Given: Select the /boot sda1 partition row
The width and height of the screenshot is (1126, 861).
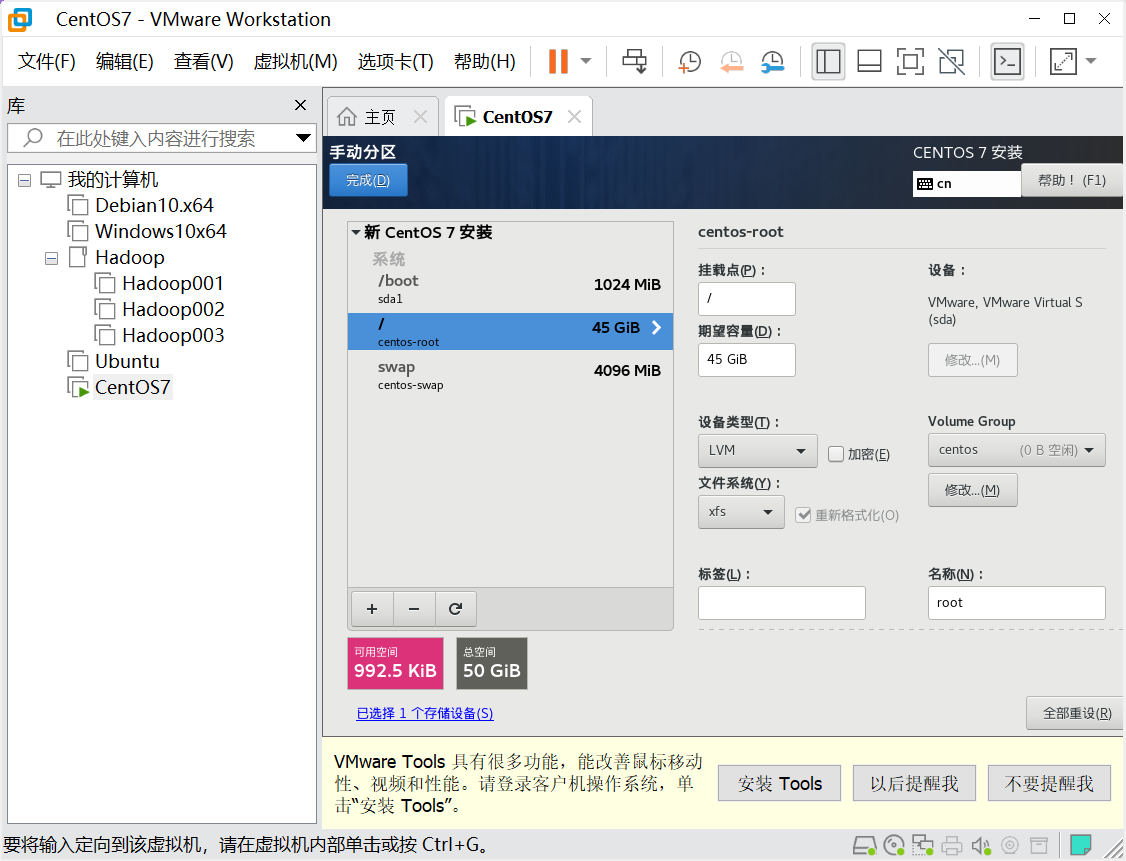Looking at the screenshot, I should 510,289.
